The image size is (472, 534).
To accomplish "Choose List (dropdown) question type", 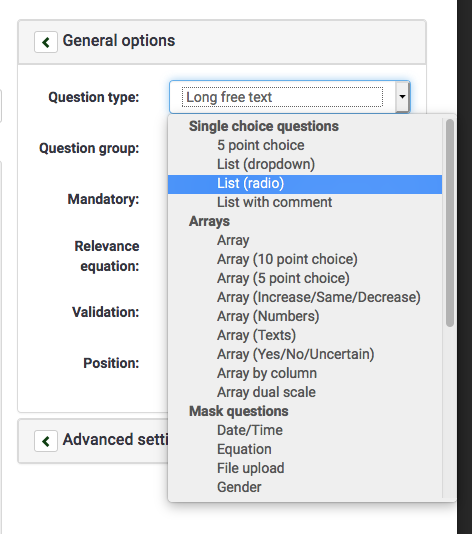I will pyautogui.click(x=266, y=164).
